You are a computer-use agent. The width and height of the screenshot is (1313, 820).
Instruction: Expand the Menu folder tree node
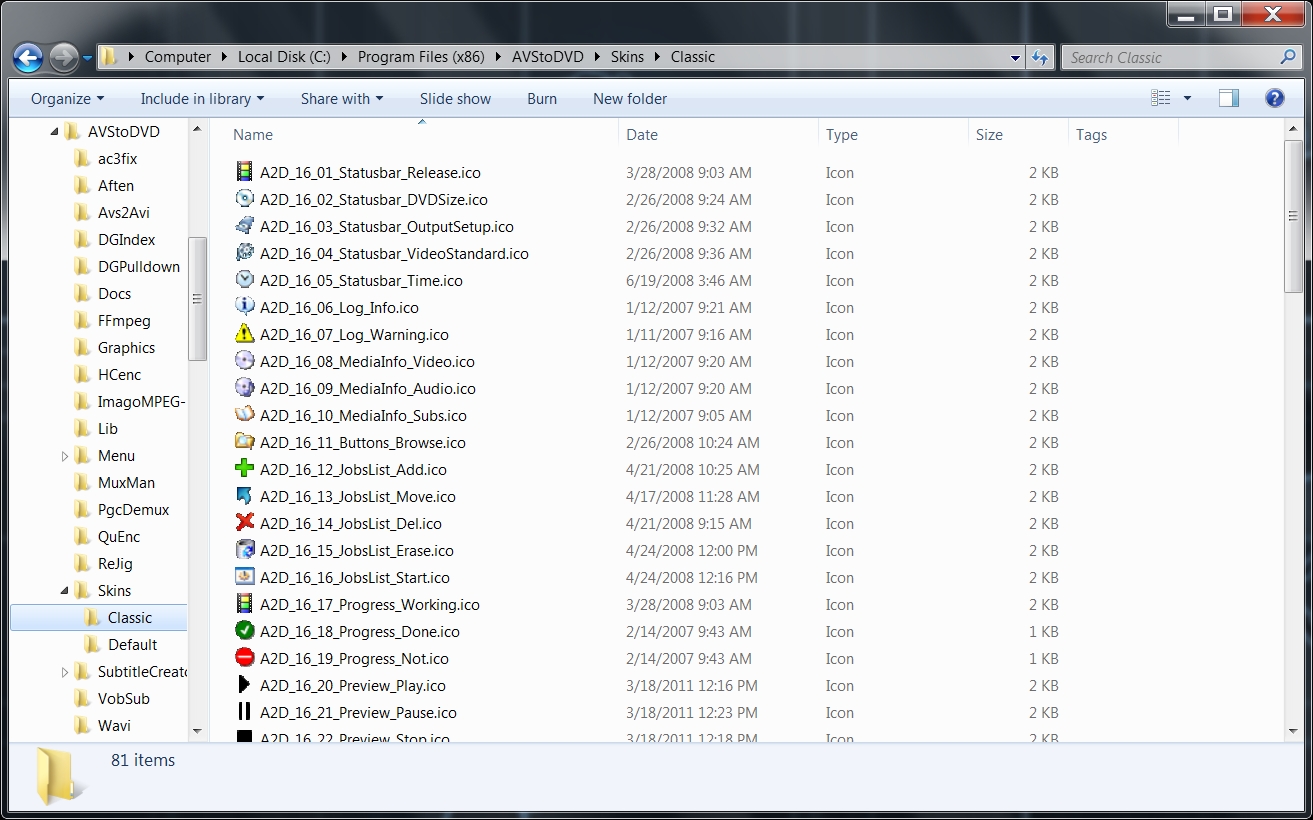pos(65,456)
